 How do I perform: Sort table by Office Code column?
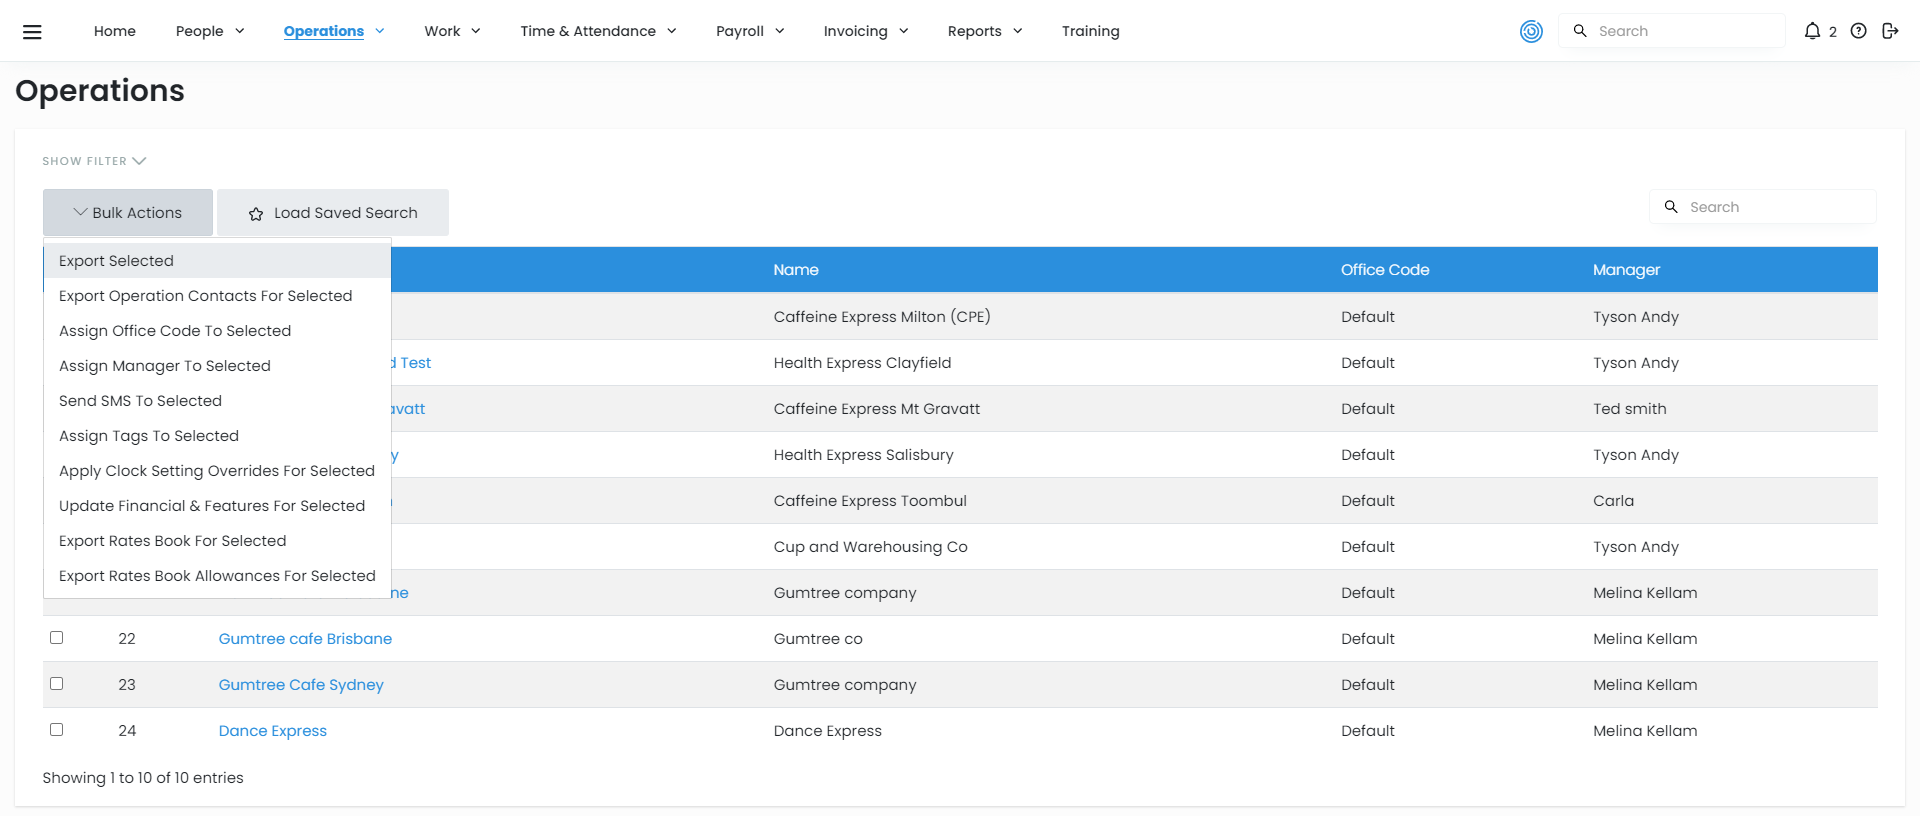[x=1385, y=270]
